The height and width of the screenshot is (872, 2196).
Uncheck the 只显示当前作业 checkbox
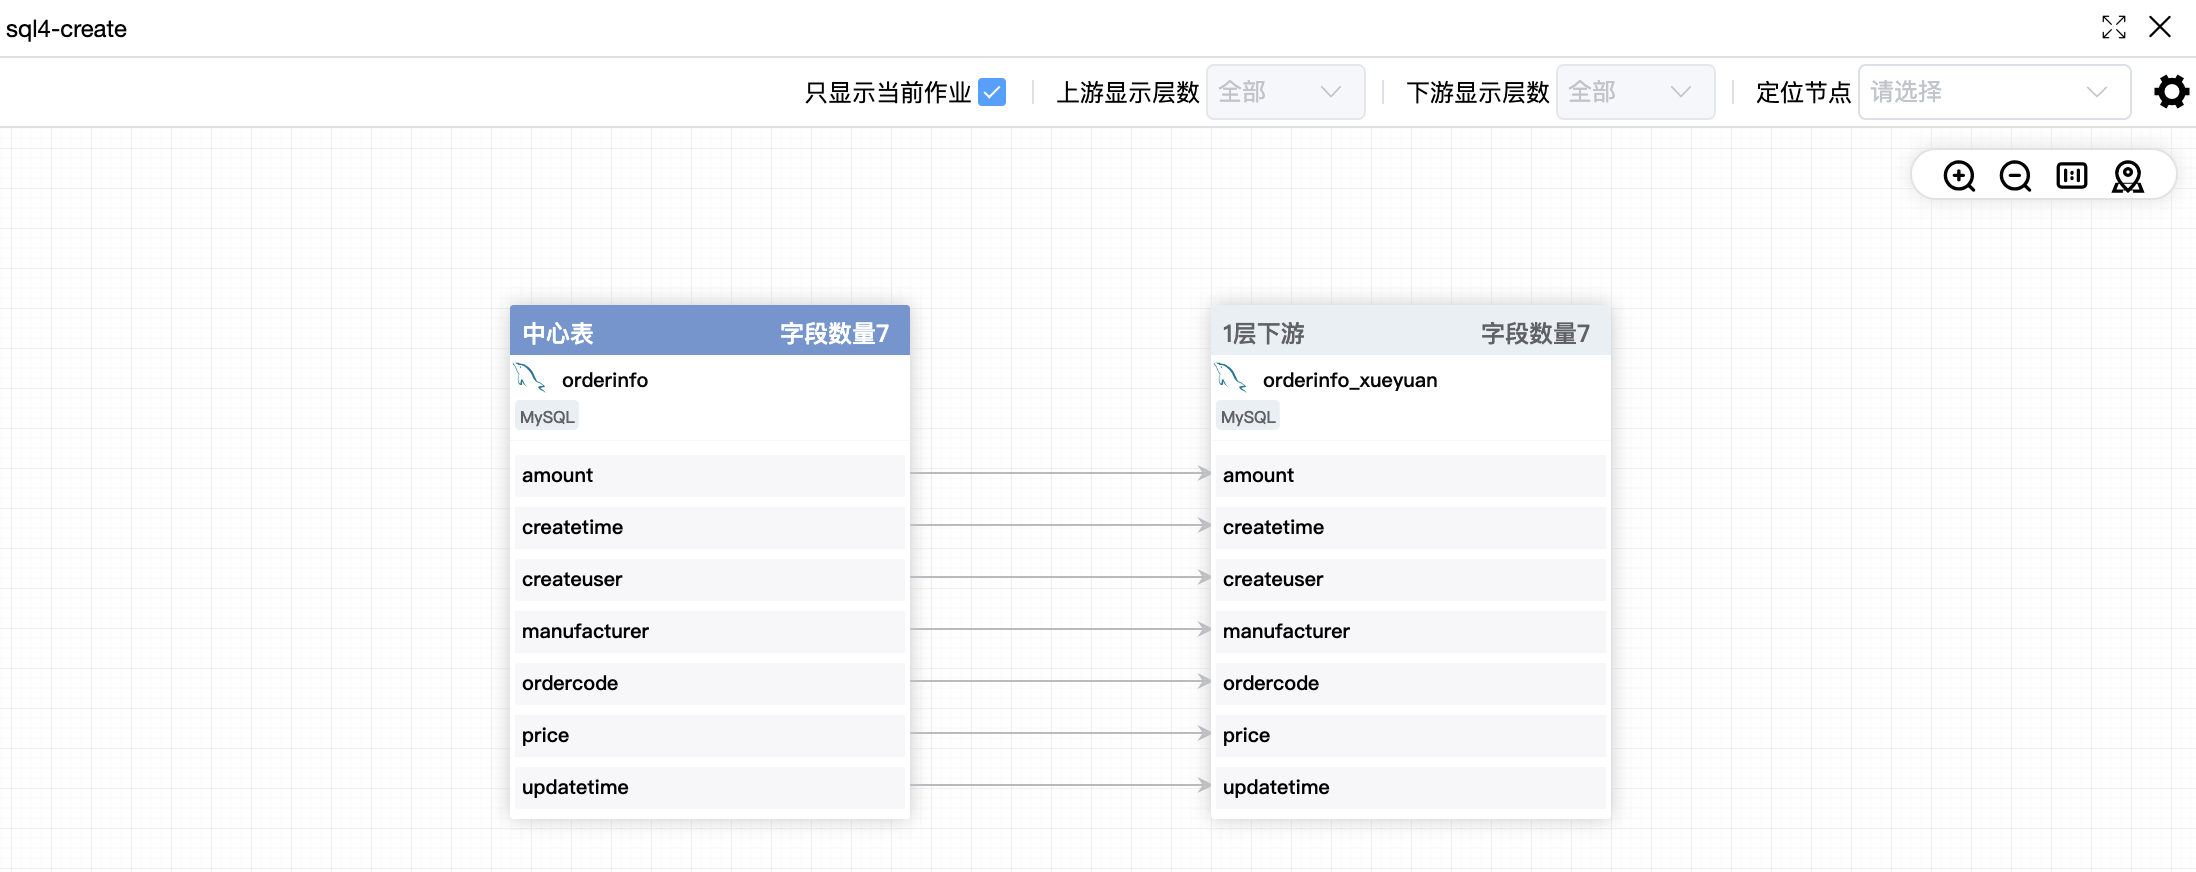(x=992, y=92)
